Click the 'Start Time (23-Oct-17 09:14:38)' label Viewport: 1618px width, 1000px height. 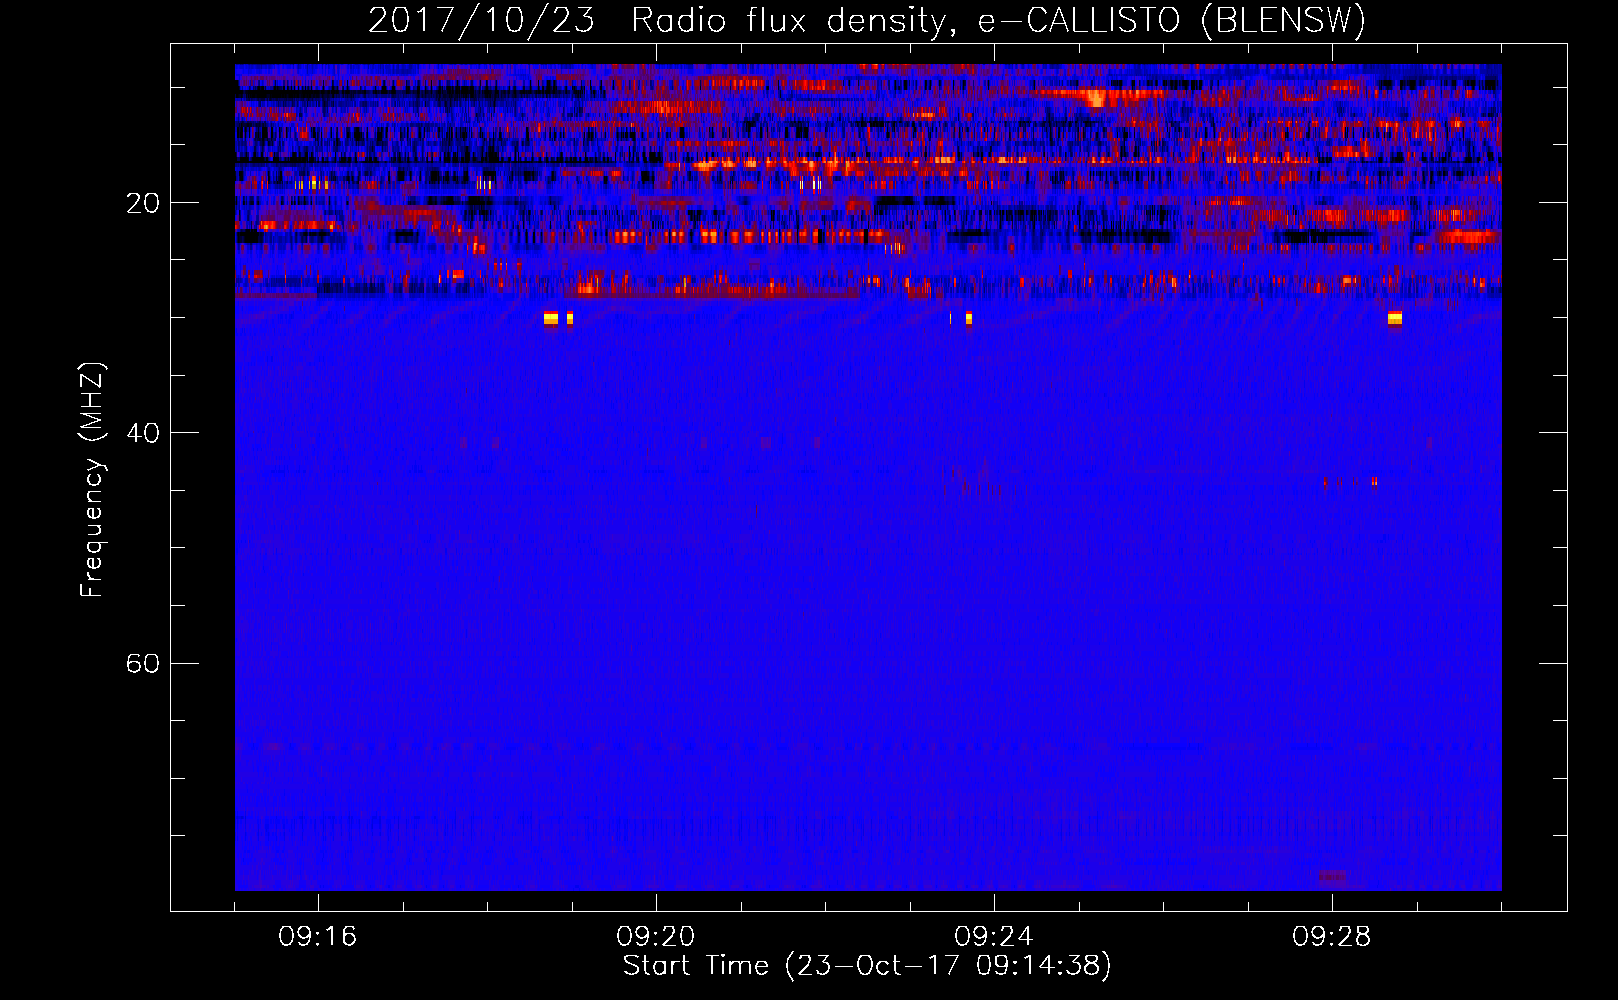pyautogui.click(x=867, y=966)
